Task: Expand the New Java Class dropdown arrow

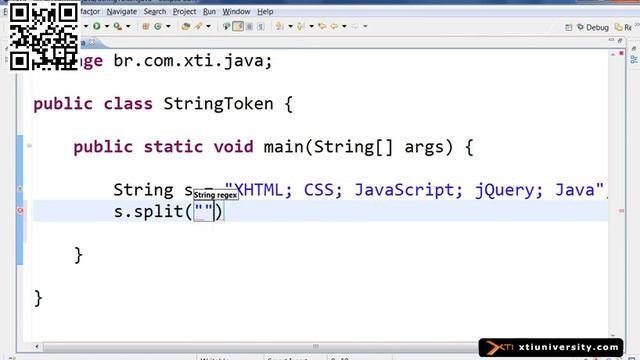Action: click(x=168, y=27)
